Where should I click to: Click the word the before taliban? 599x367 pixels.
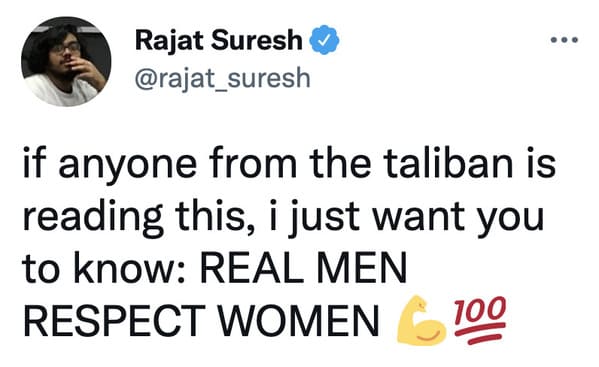(340, 163)
